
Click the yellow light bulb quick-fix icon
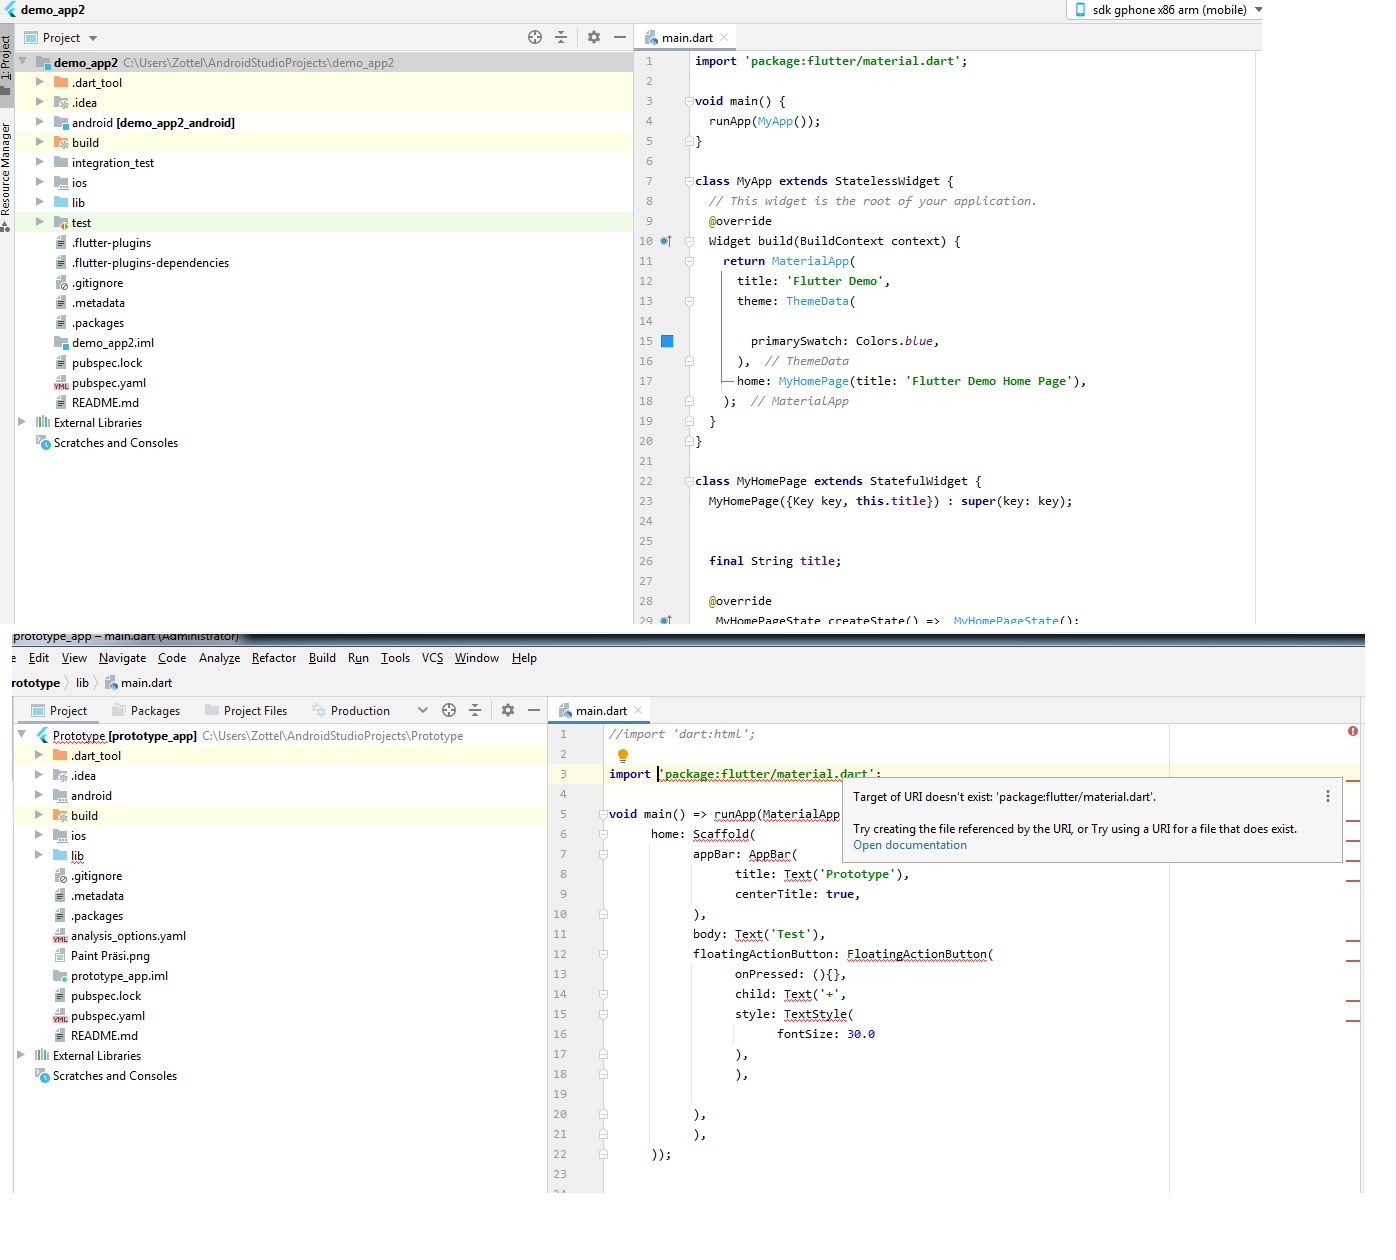623,755
